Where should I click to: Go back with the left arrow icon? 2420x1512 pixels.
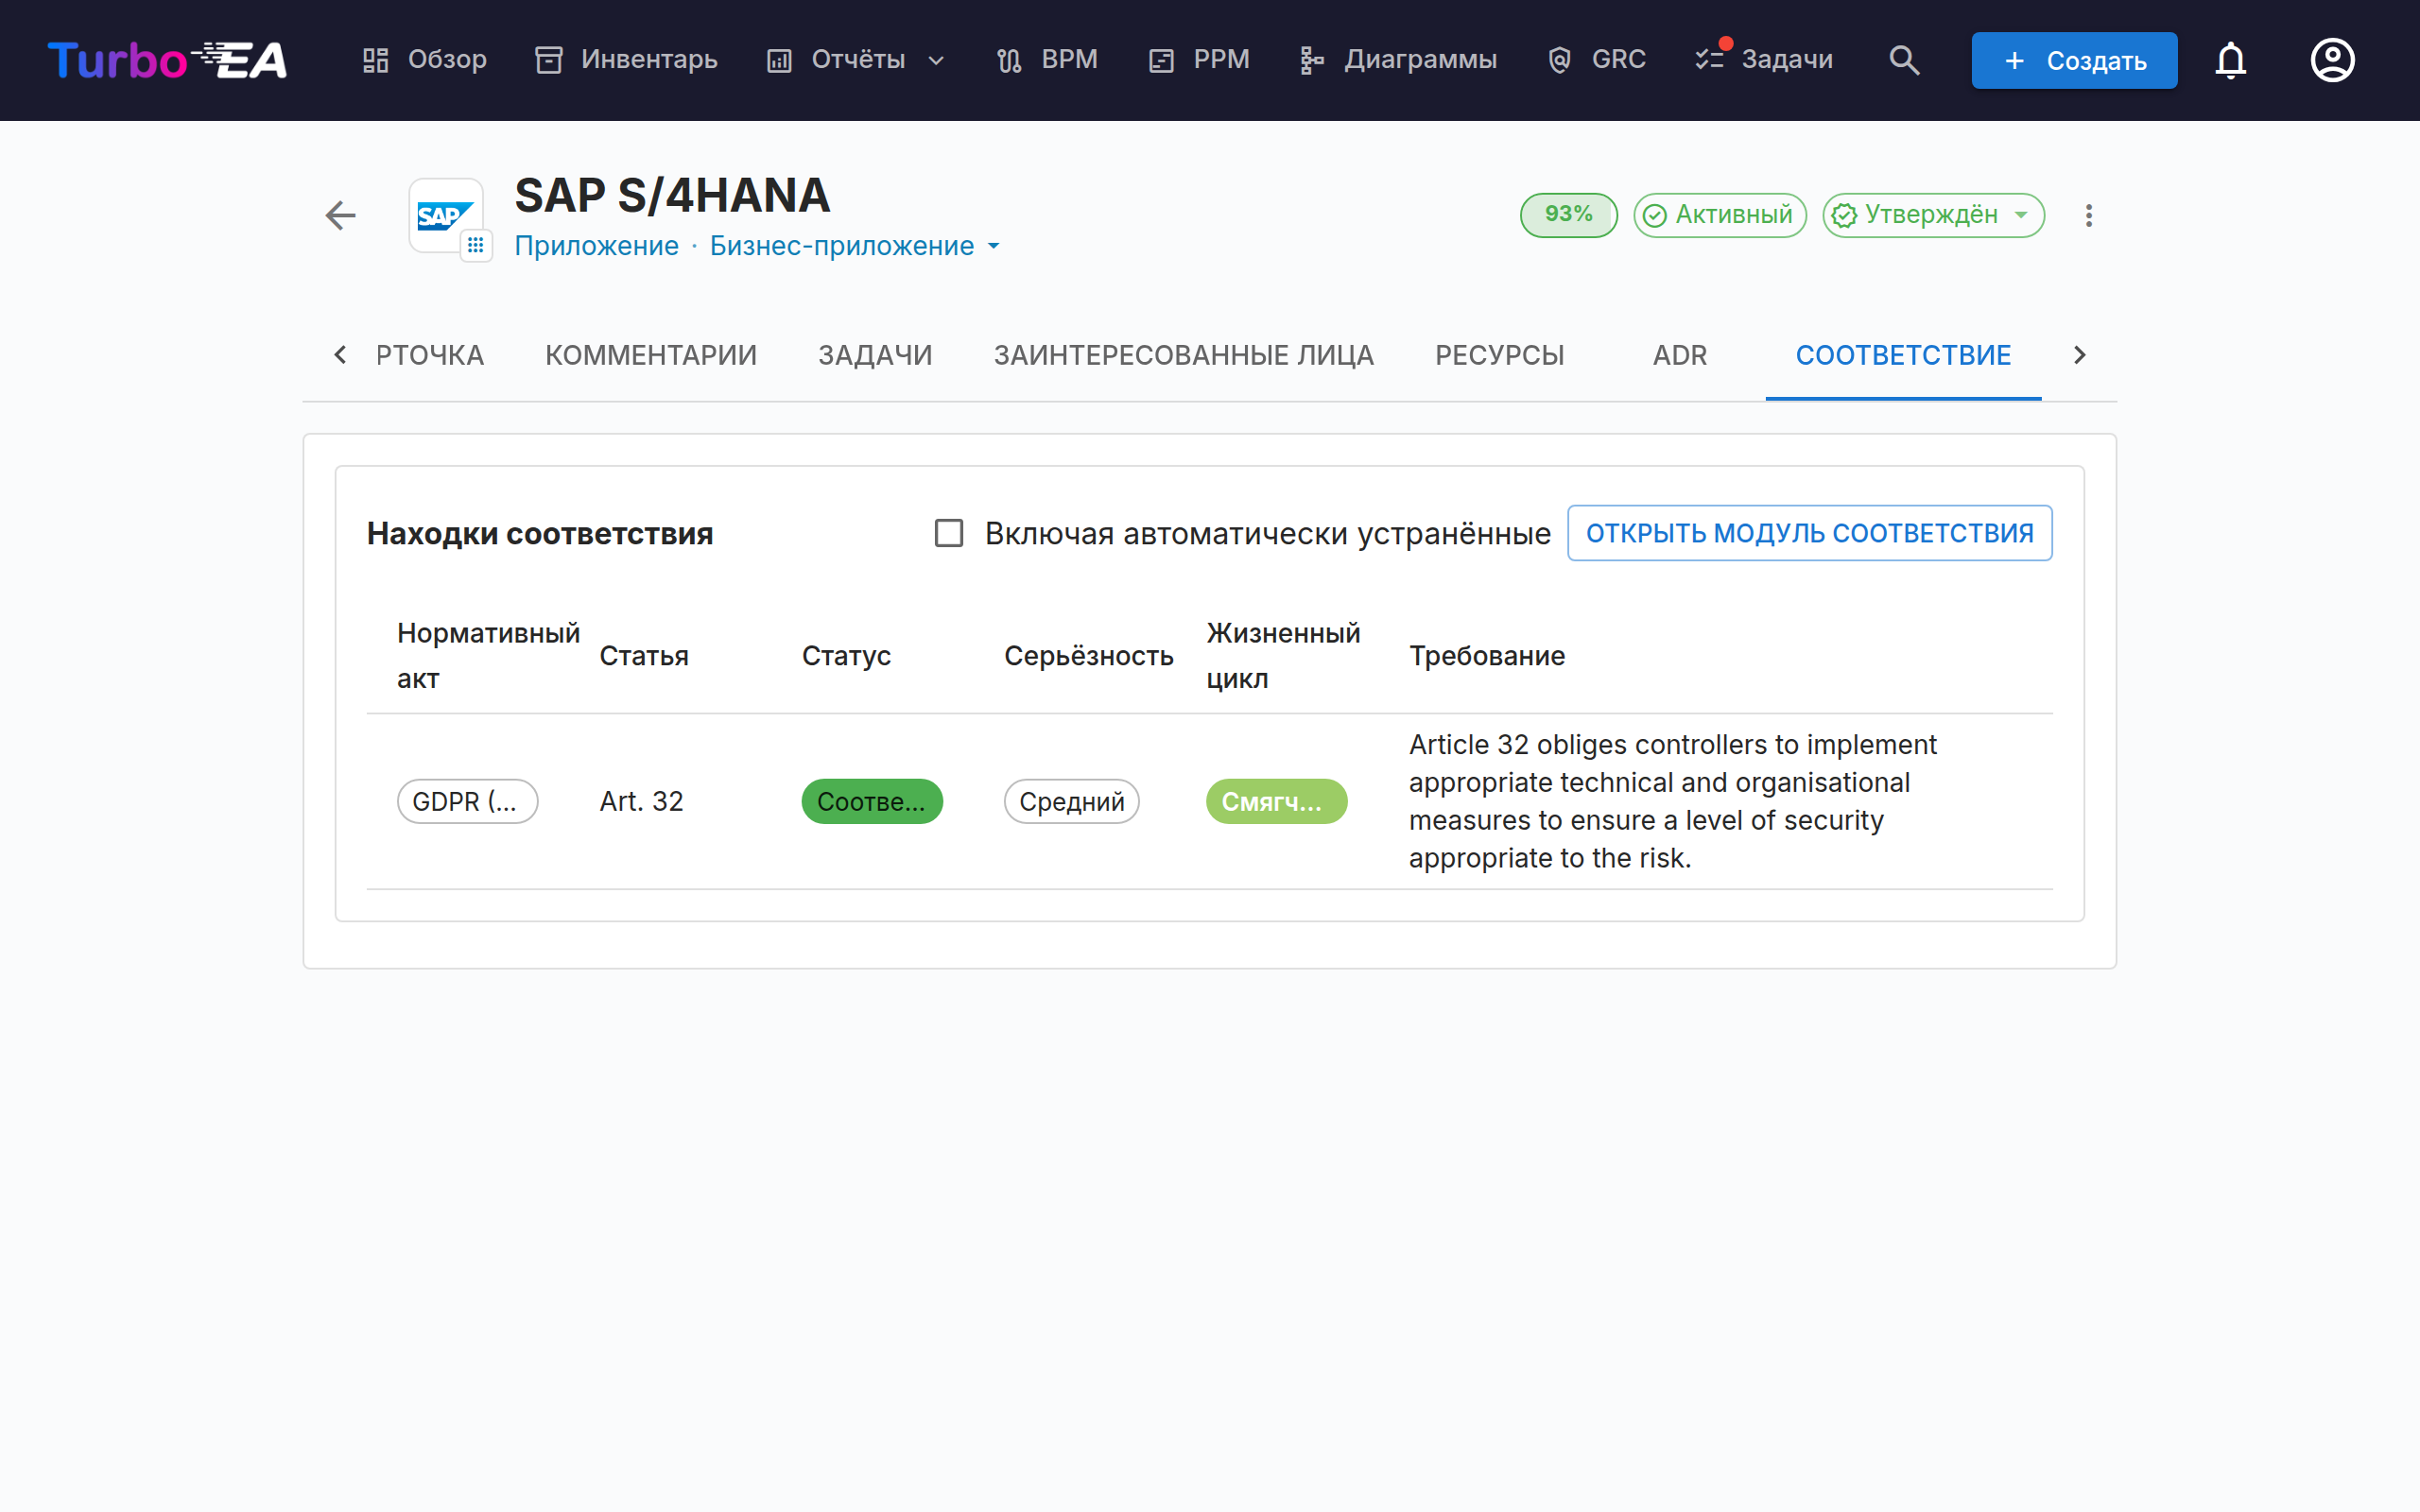341,215
